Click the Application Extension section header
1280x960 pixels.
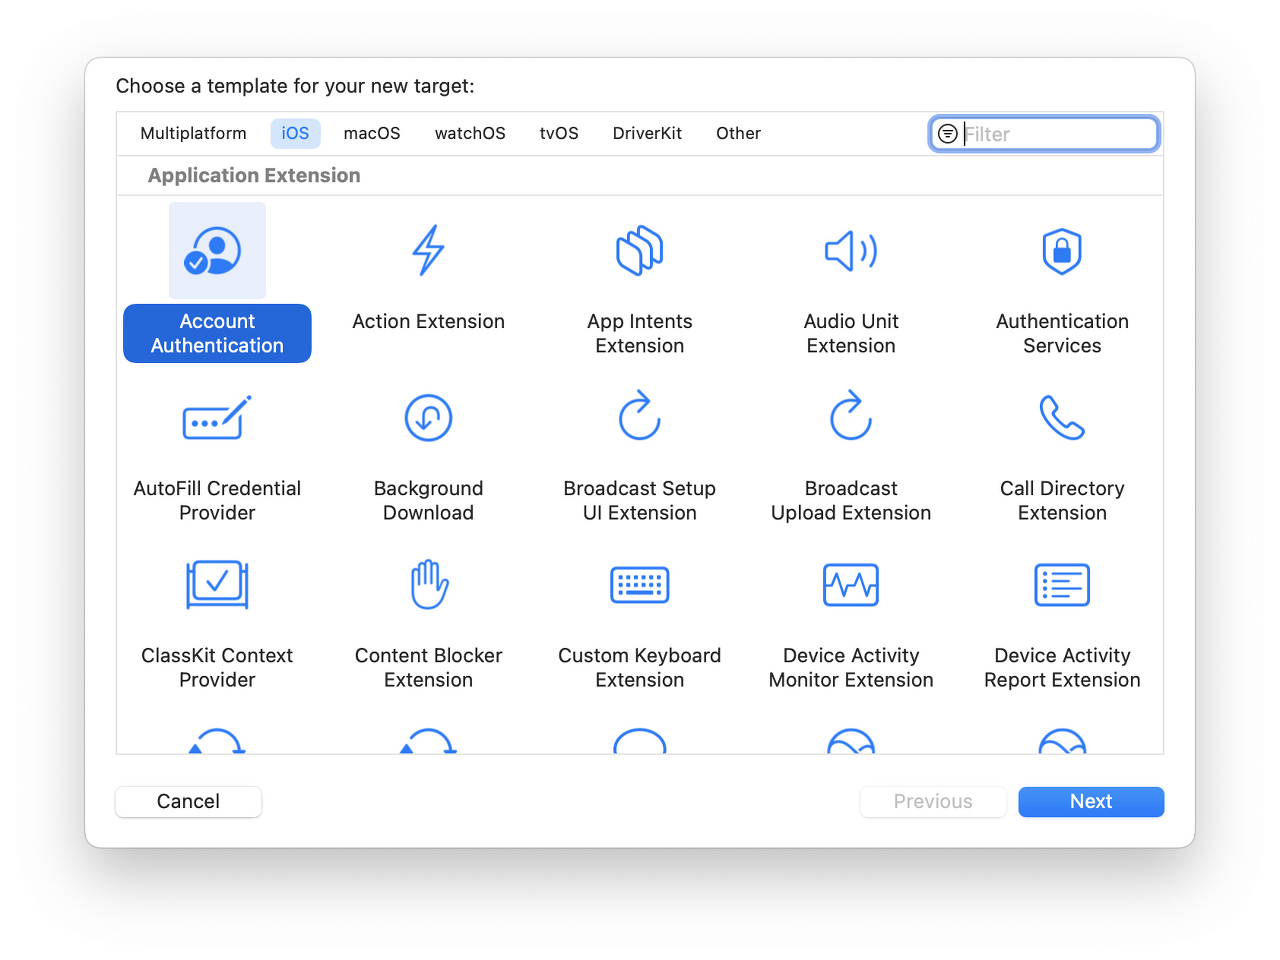click(254, 175)
